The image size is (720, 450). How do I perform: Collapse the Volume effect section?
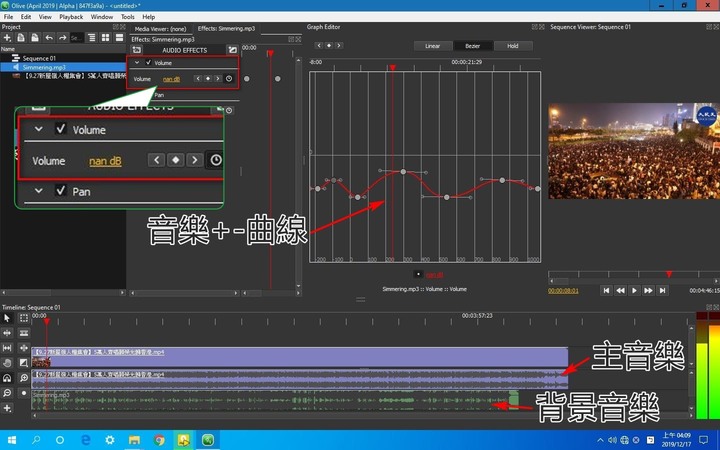pos(137,62)
